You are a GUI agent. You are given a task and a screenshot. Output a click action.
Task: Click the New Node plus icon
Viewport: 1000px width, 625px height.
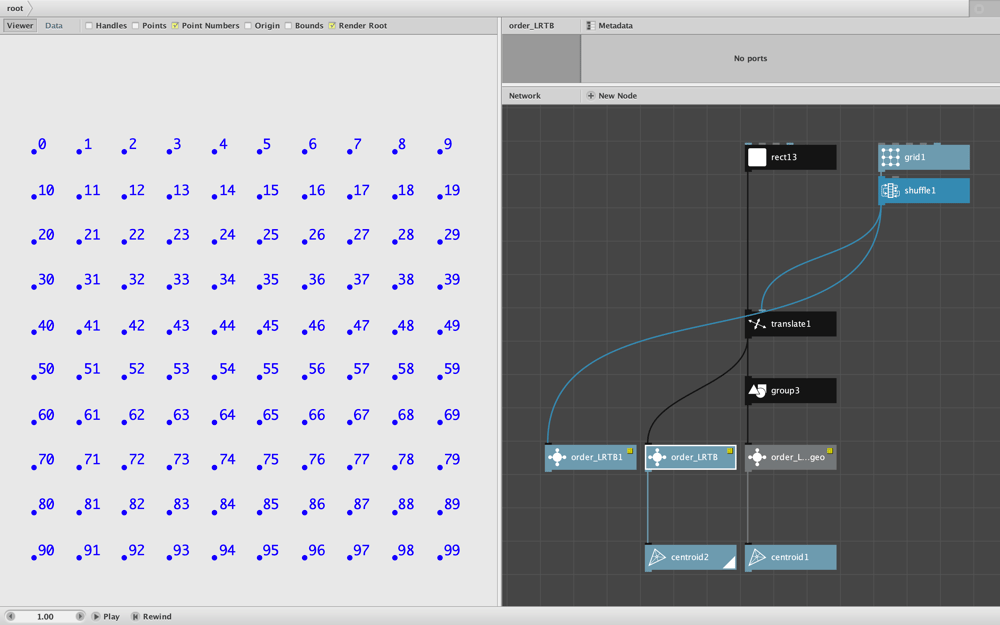coord(591,96)
